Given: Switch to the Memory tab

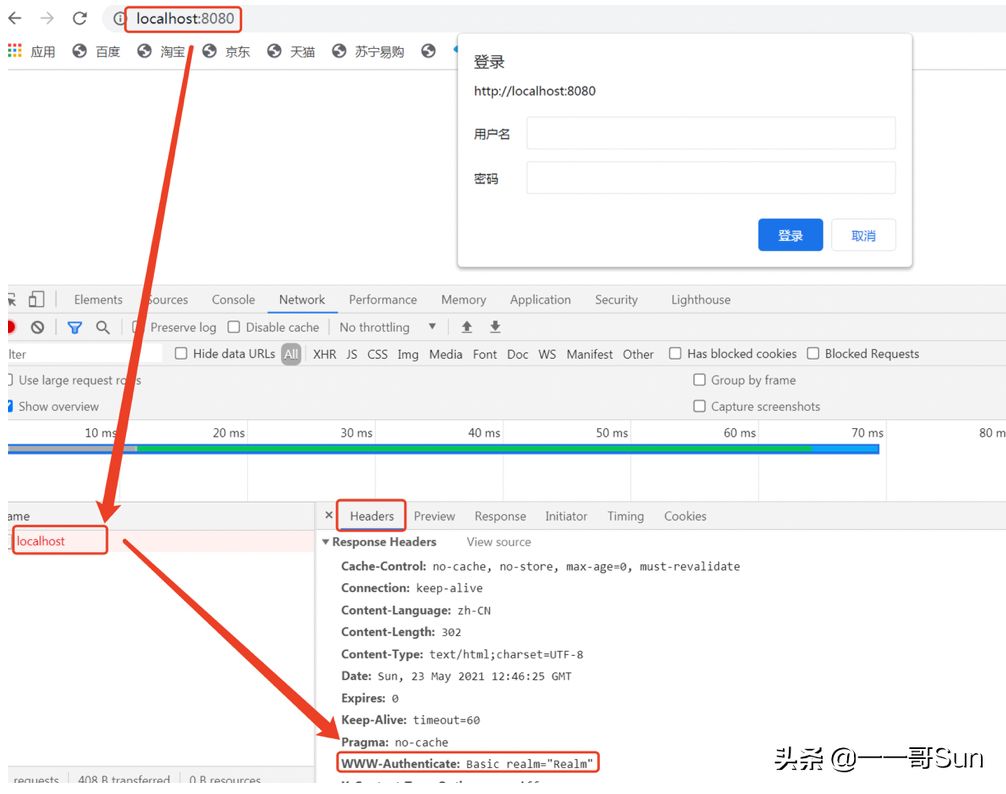Looking at the screenshot, I should 464,300.
